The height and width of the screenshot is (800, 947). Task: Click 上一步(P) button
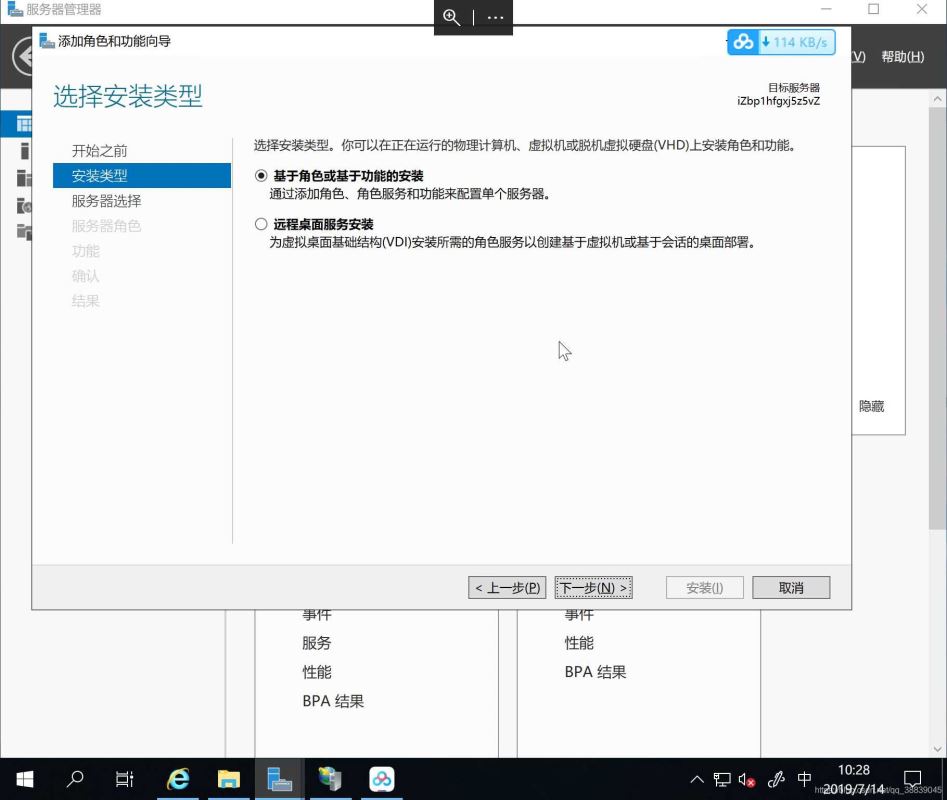pyautogui.click(x=507, y=588)
